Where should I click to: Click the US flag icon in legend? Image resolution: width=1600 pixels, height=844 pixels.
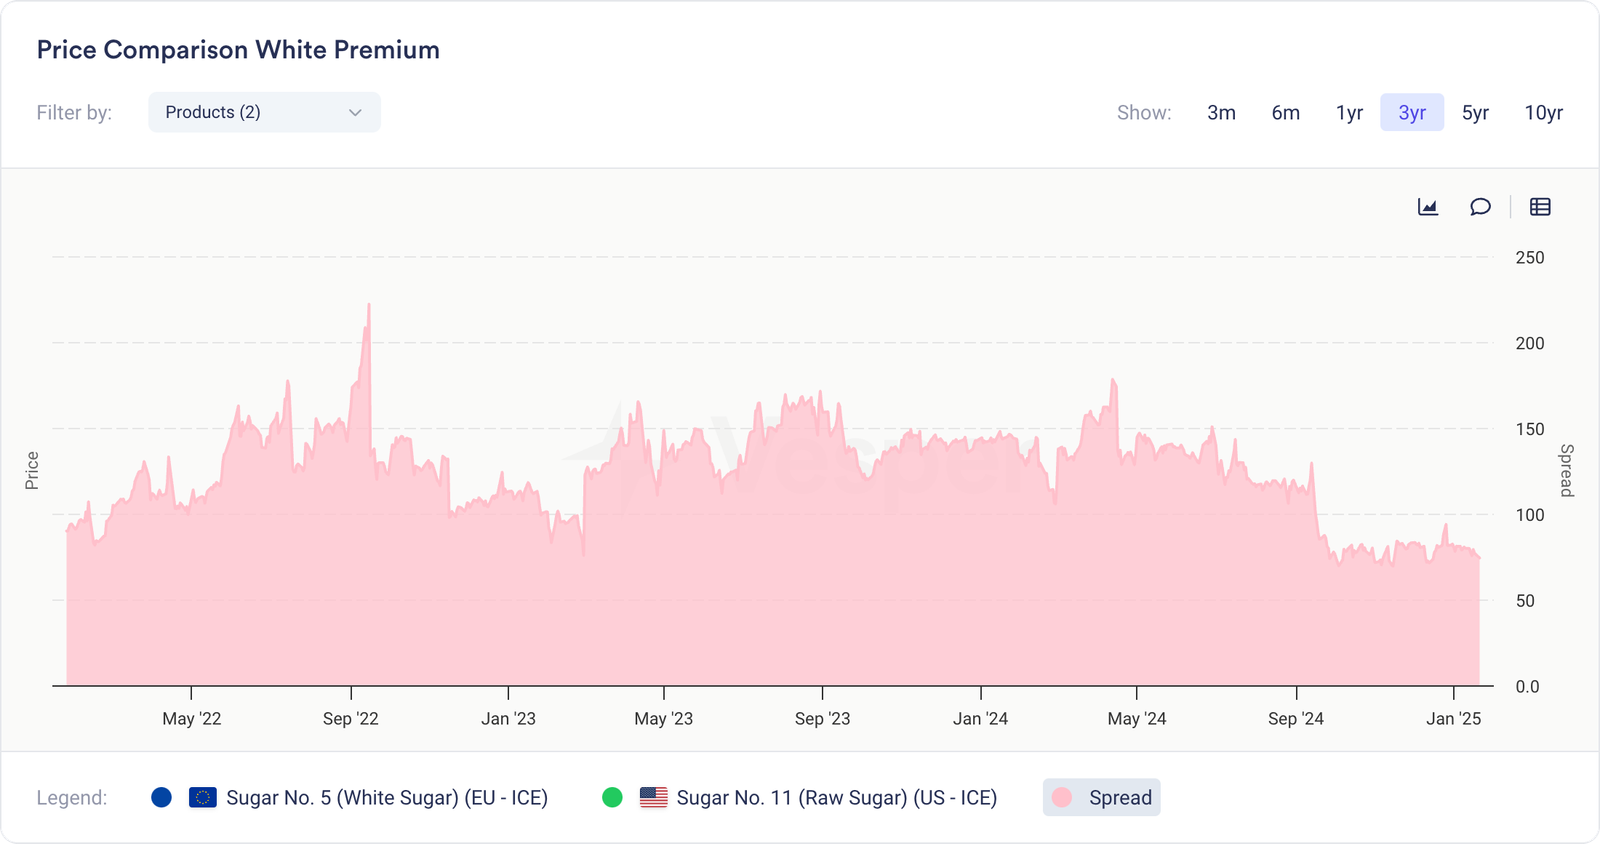click(653, 798)
